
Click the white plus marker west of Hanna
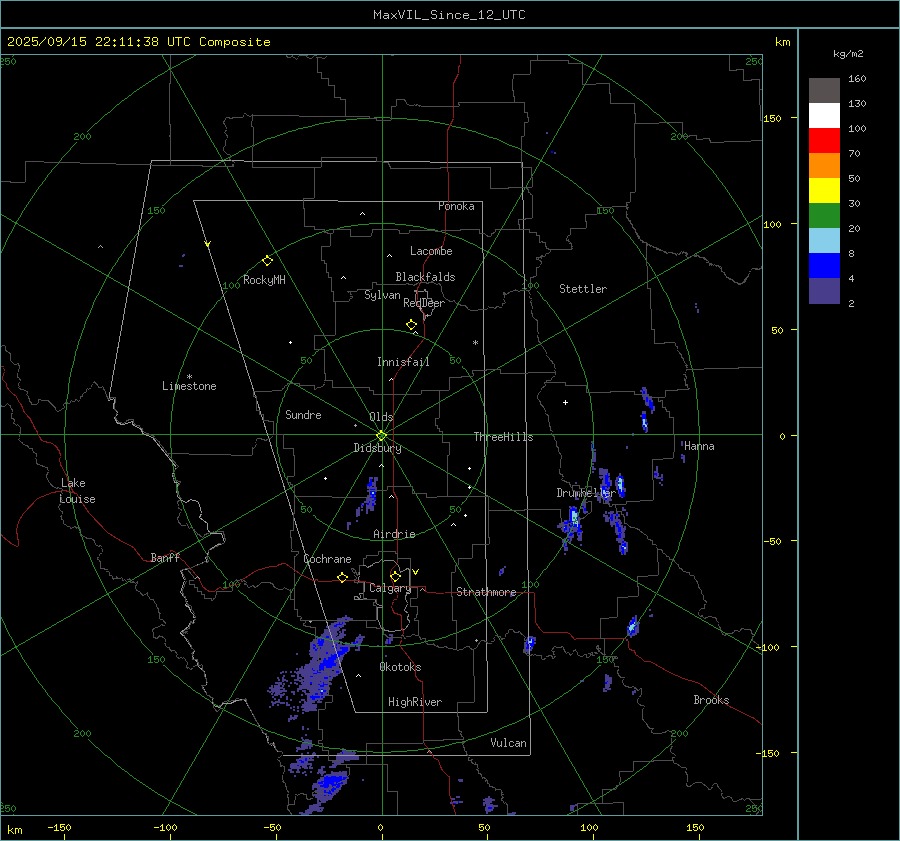pyautogui.click(x=565, y=402)
